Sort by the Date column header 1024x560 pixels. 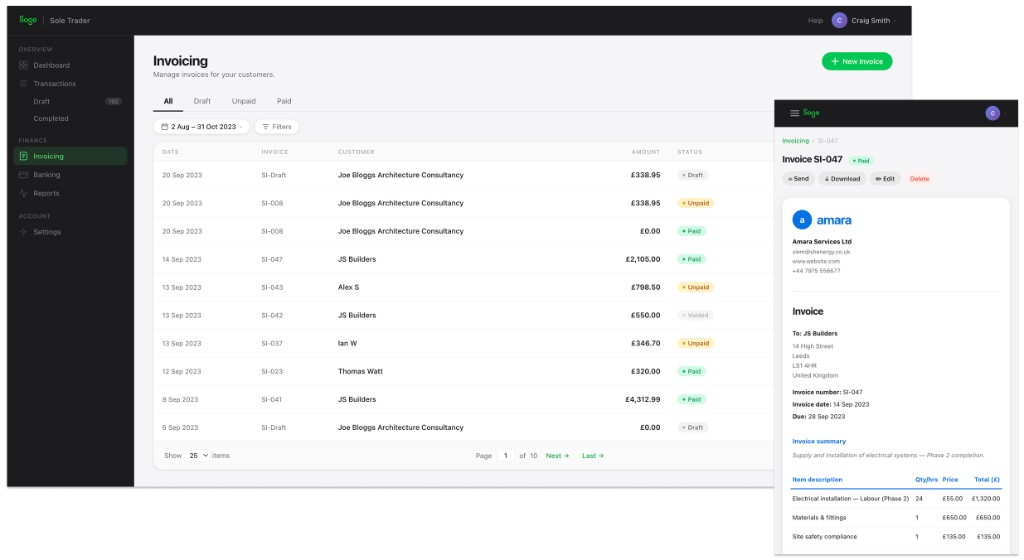tap(170, 152)
